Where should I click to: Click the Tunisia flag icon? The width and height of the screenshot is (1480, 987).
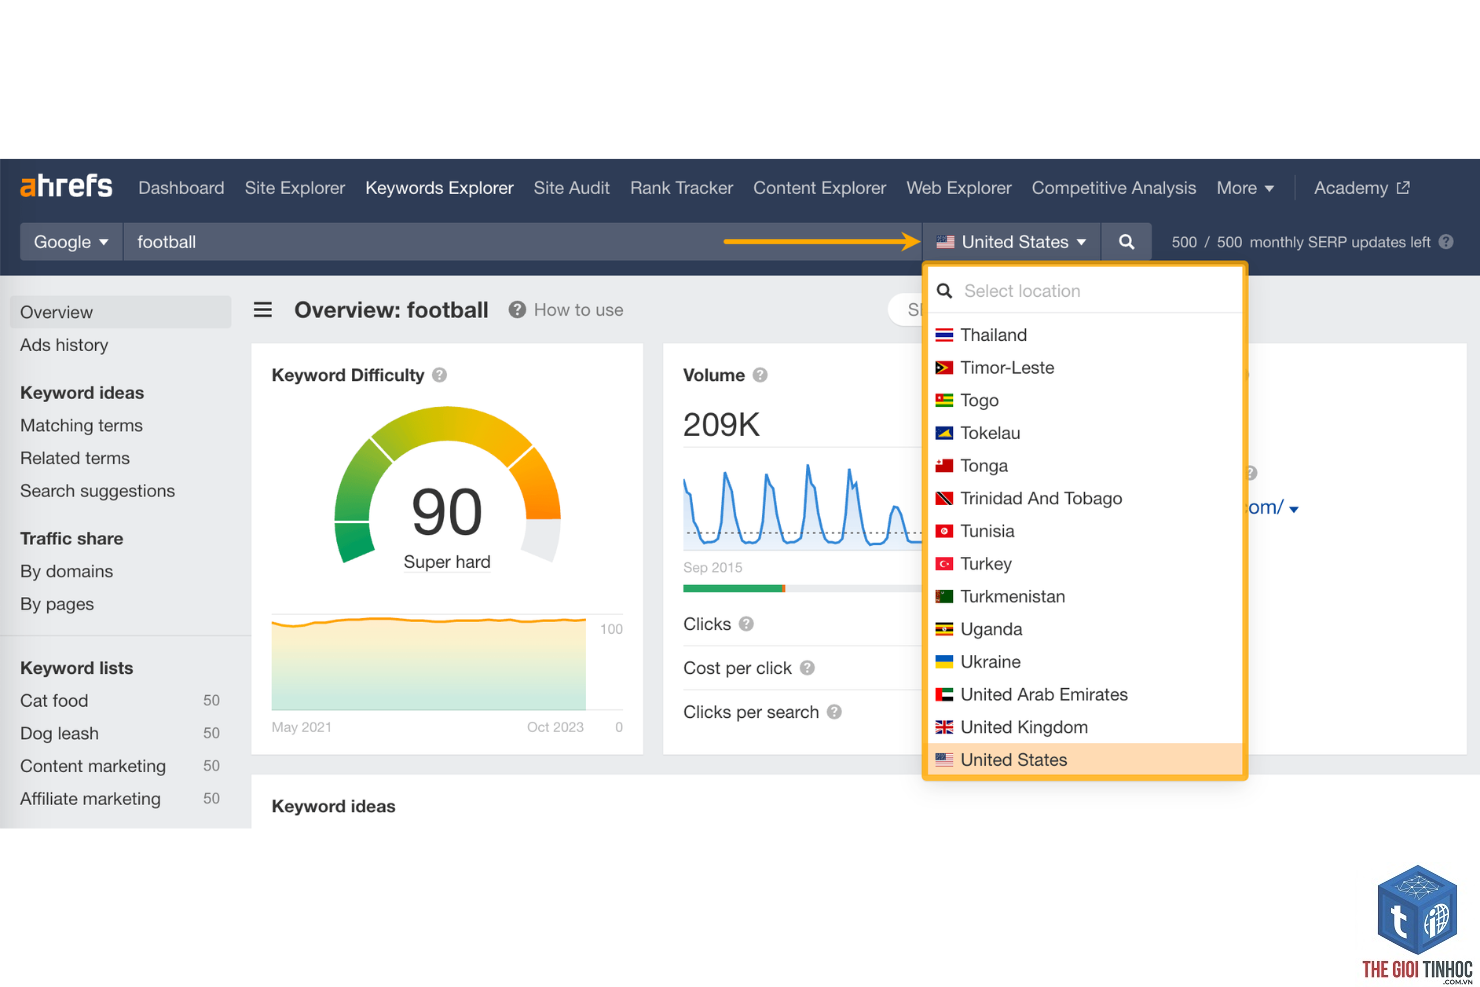(x=944, y=531)
